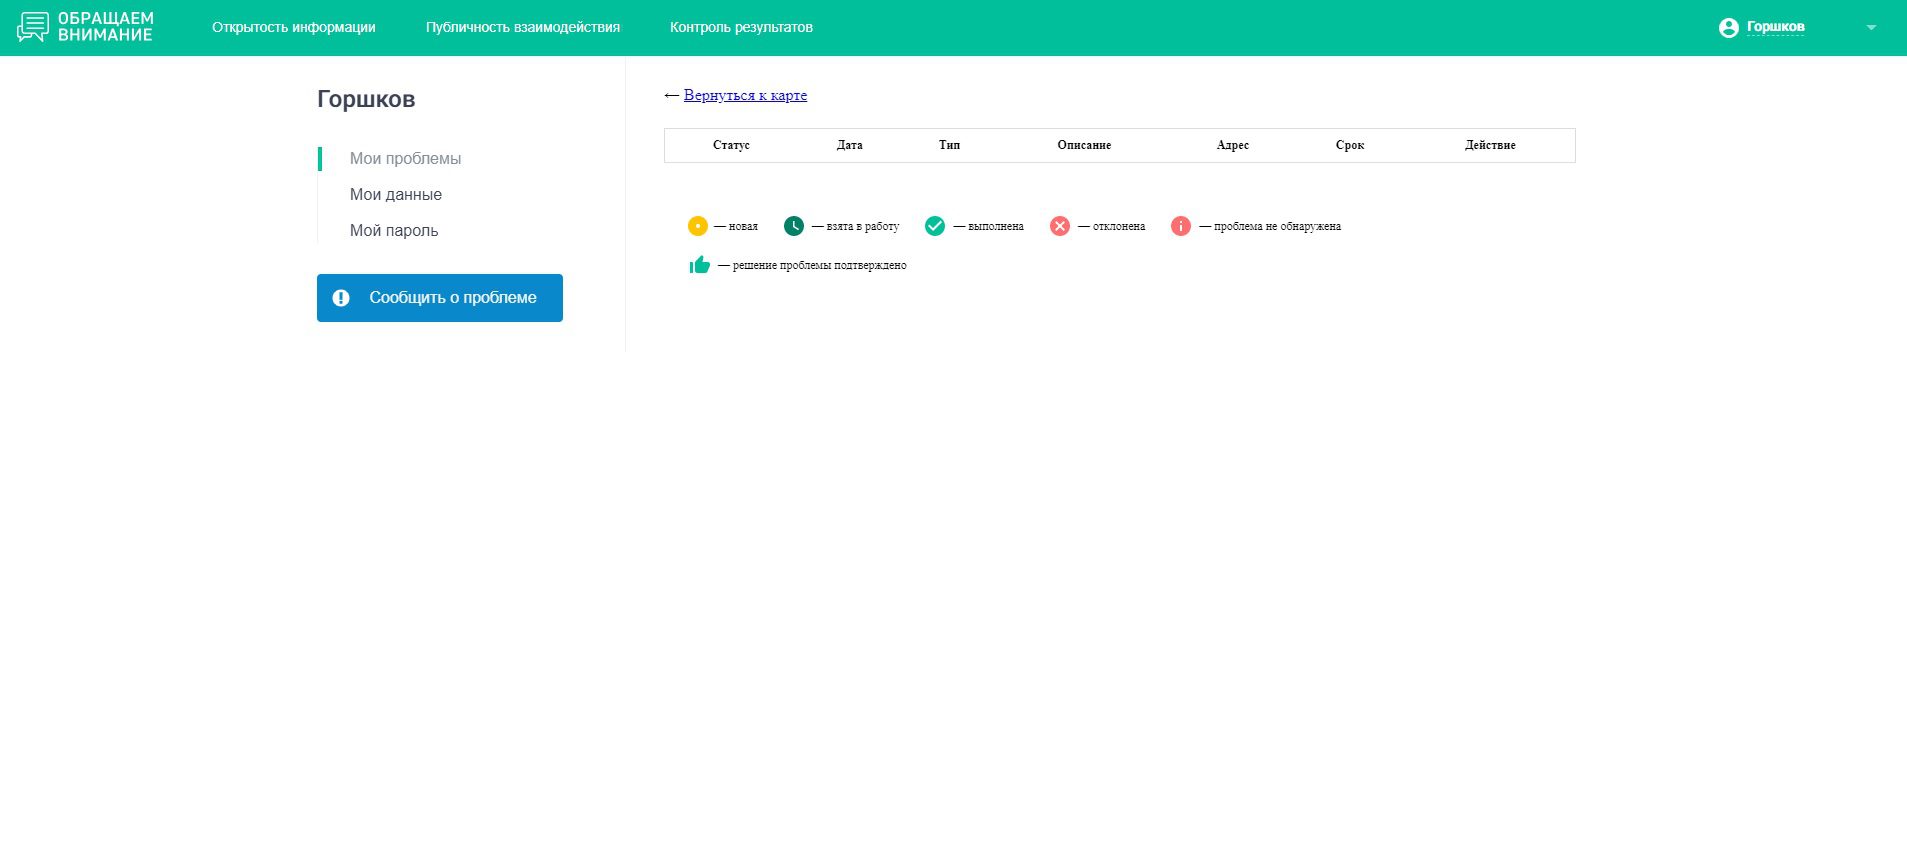The image size is (1907, 851).
Task: Open the Горшков username menu
Action: [x=1775, y=27]
